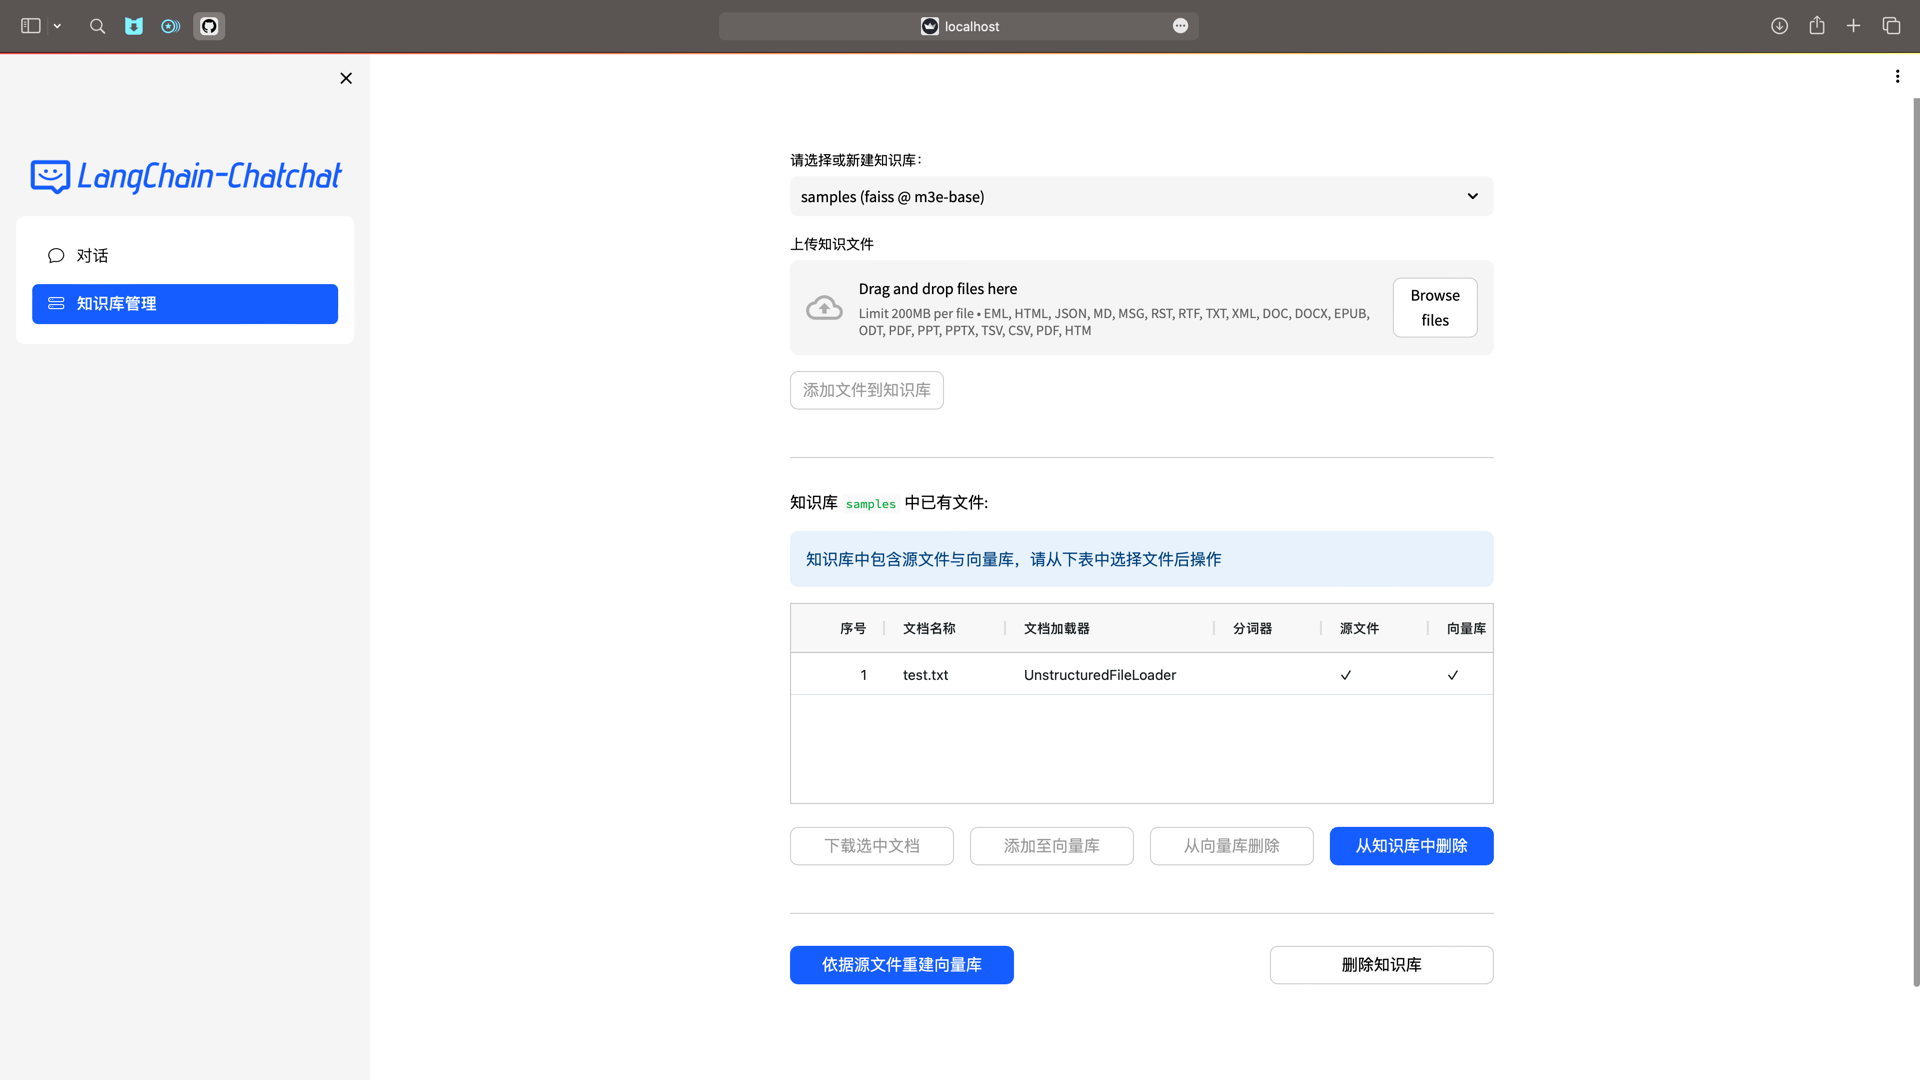Image resolution: width=1920 pixels, height=1080 pixels.
Task: Click the Safari search magnifier icon
Action: pos(97,26)
